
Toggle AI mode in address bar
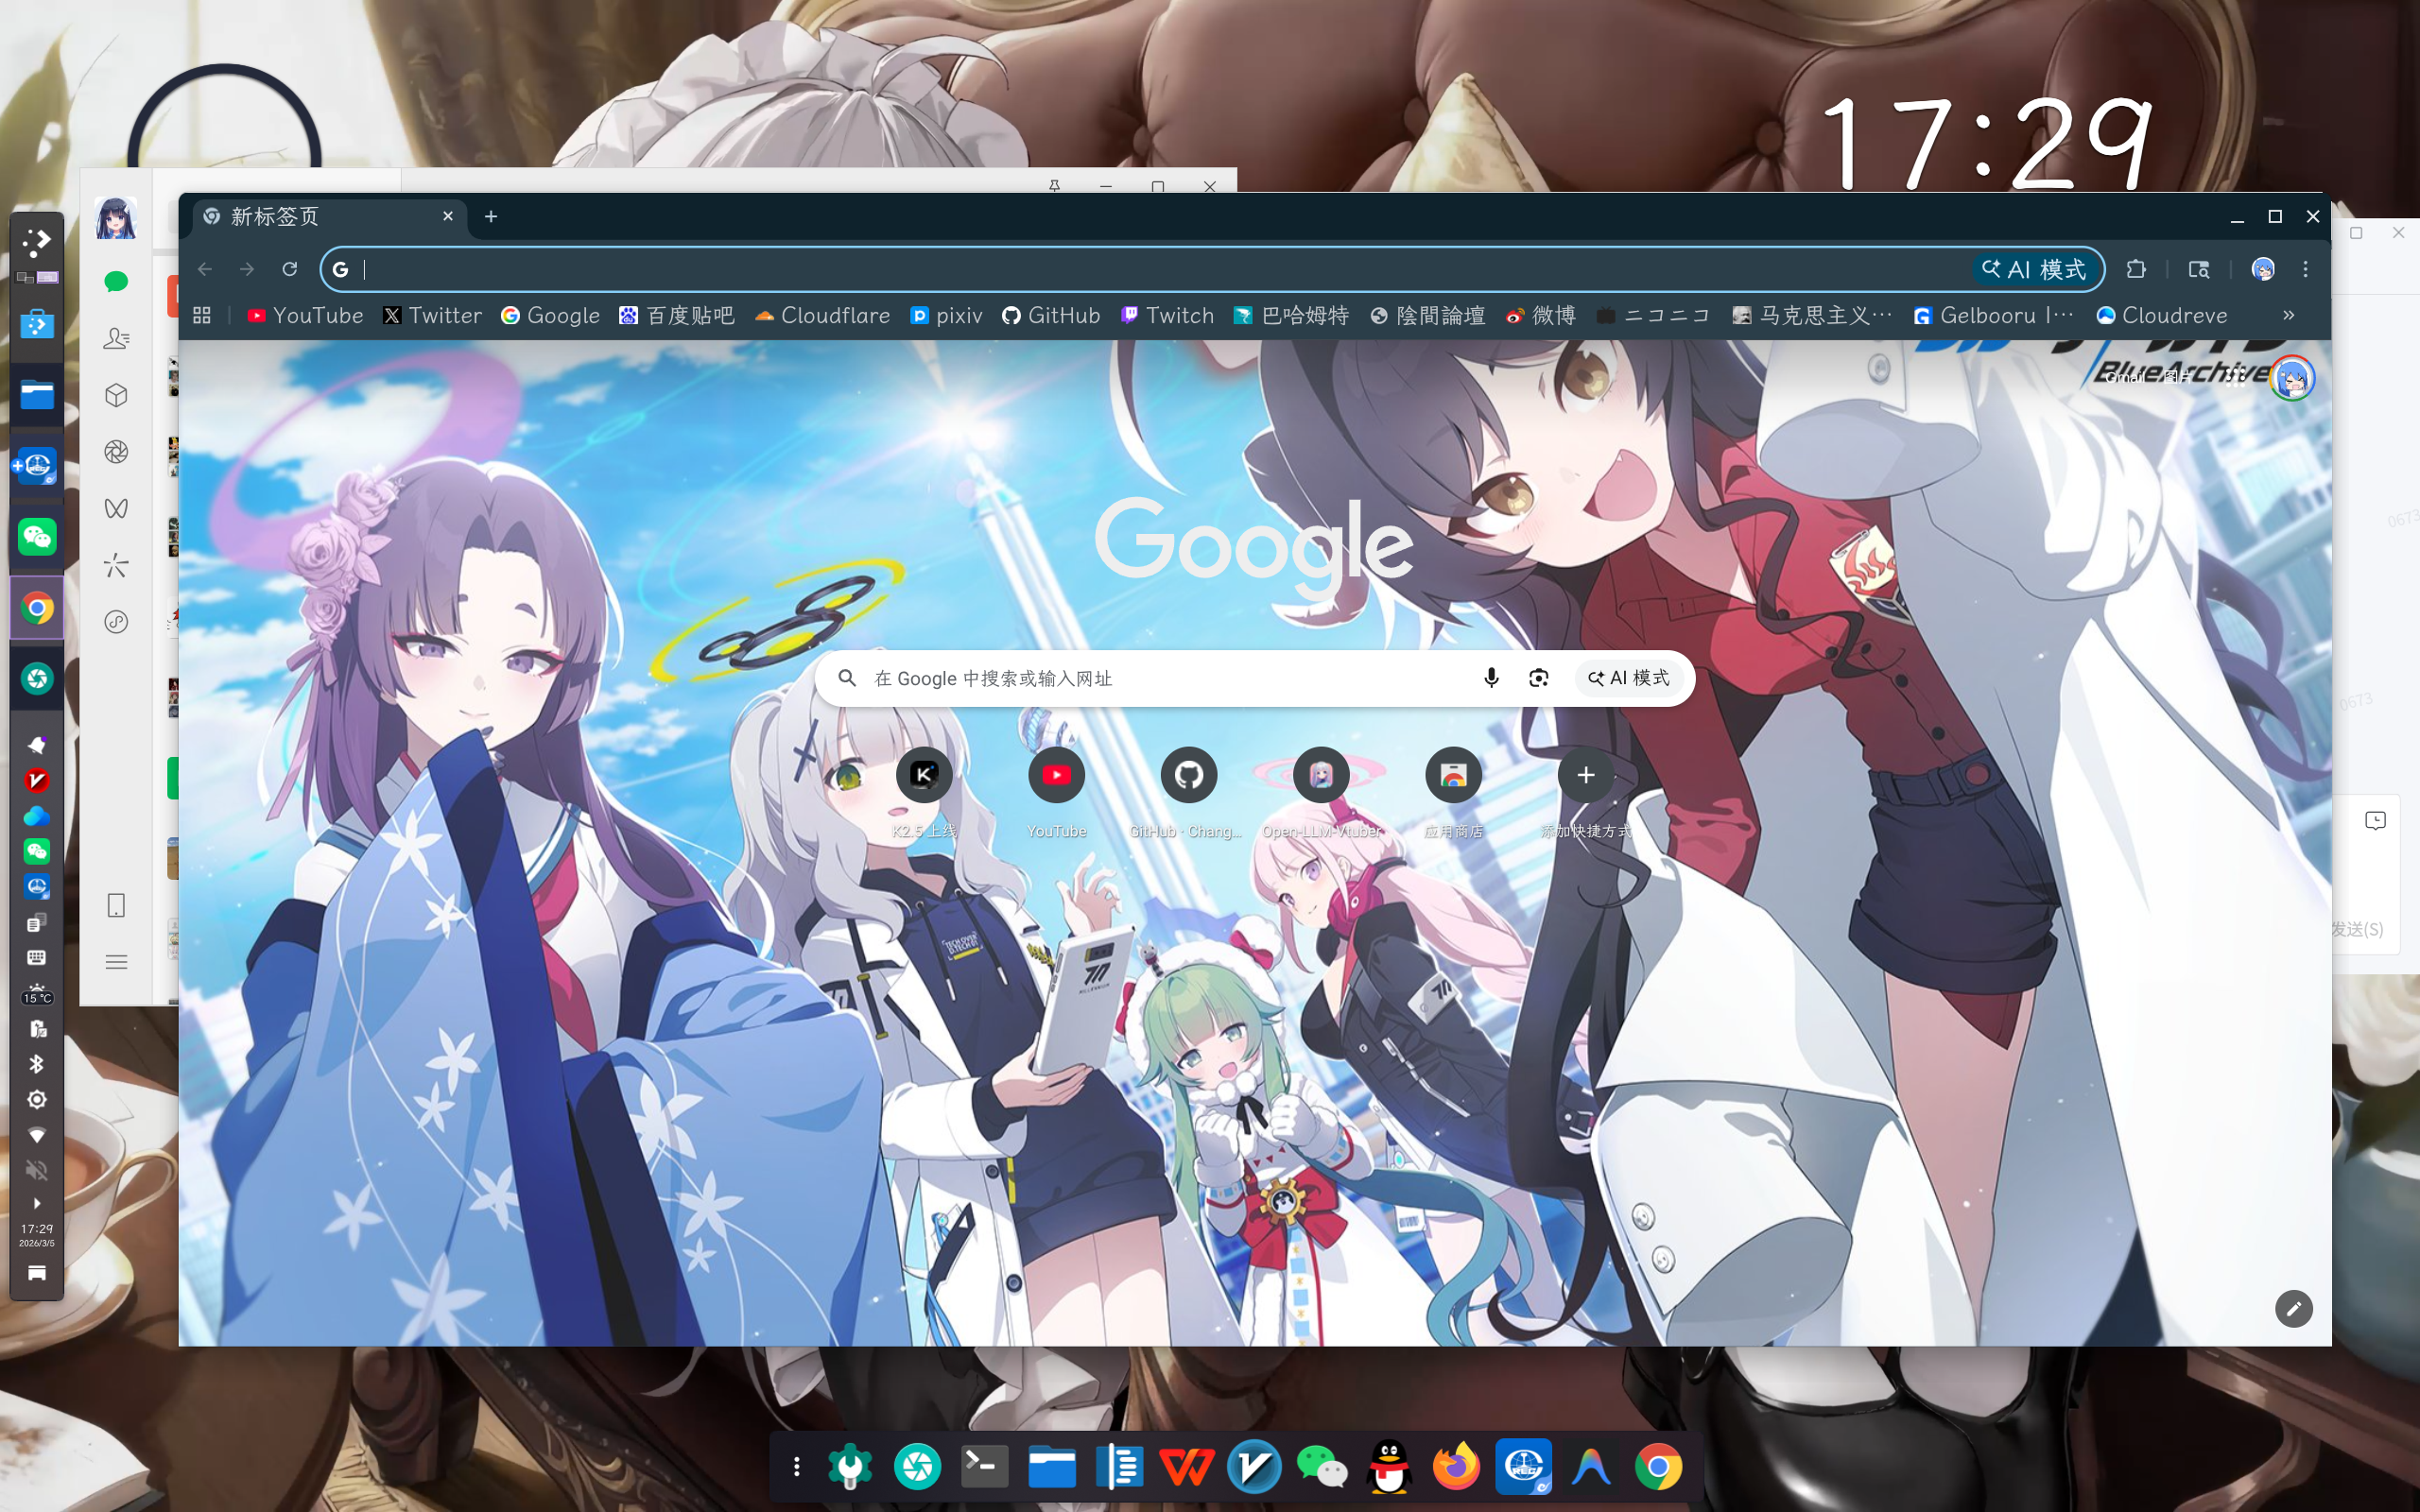coord(2036,269)
